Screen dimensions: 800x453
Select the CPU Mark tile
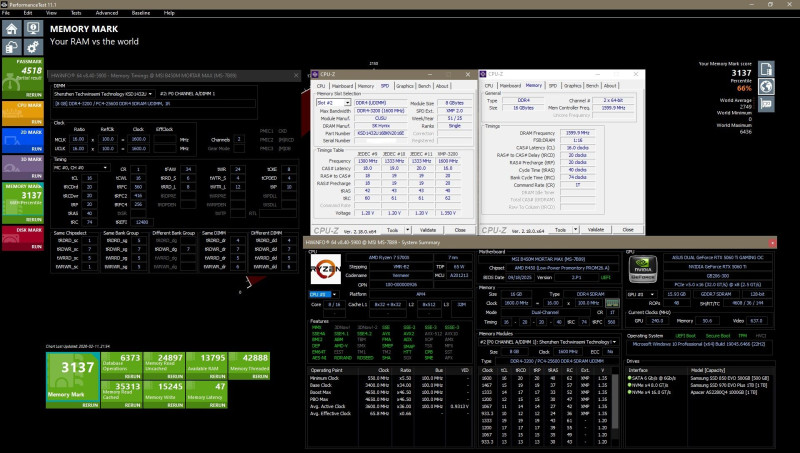pyautogui.click(x=23, y=113)
